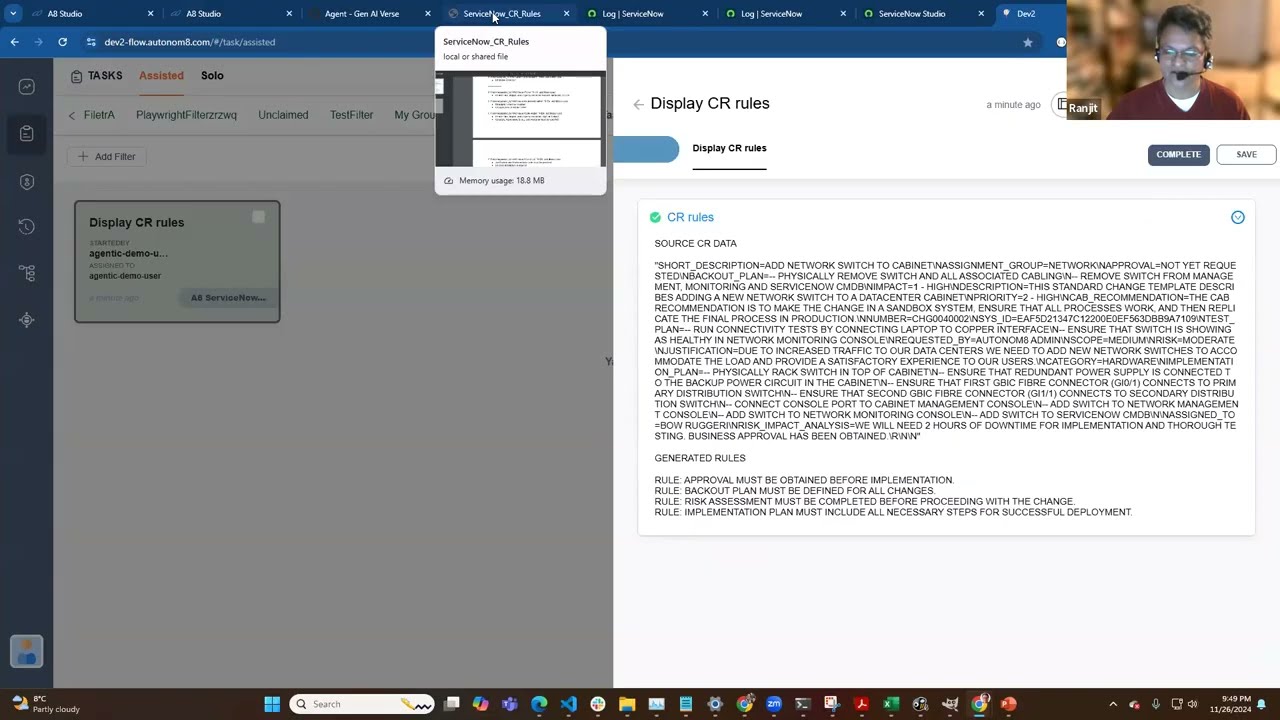
Task: Click the browser forward arrow
Action: (x=38, y=42)
